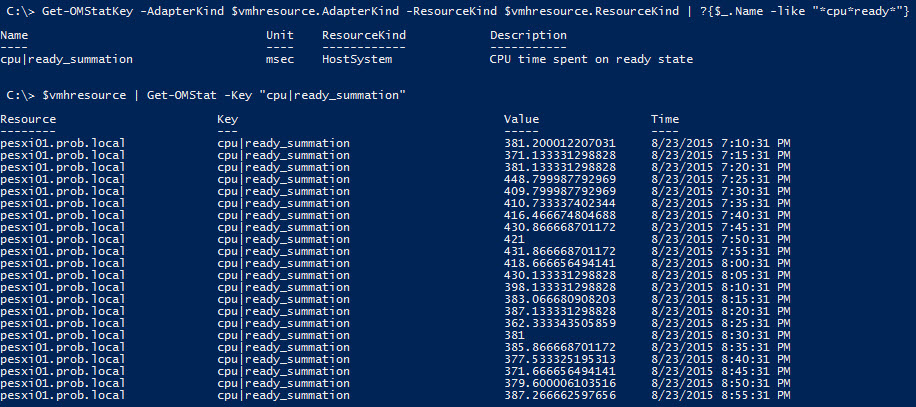Select timestamp 8/23/2015 8:00:31 PM
Image resolution: width=916 pixels, height=407 pixels.
click(x=721, y=263)
